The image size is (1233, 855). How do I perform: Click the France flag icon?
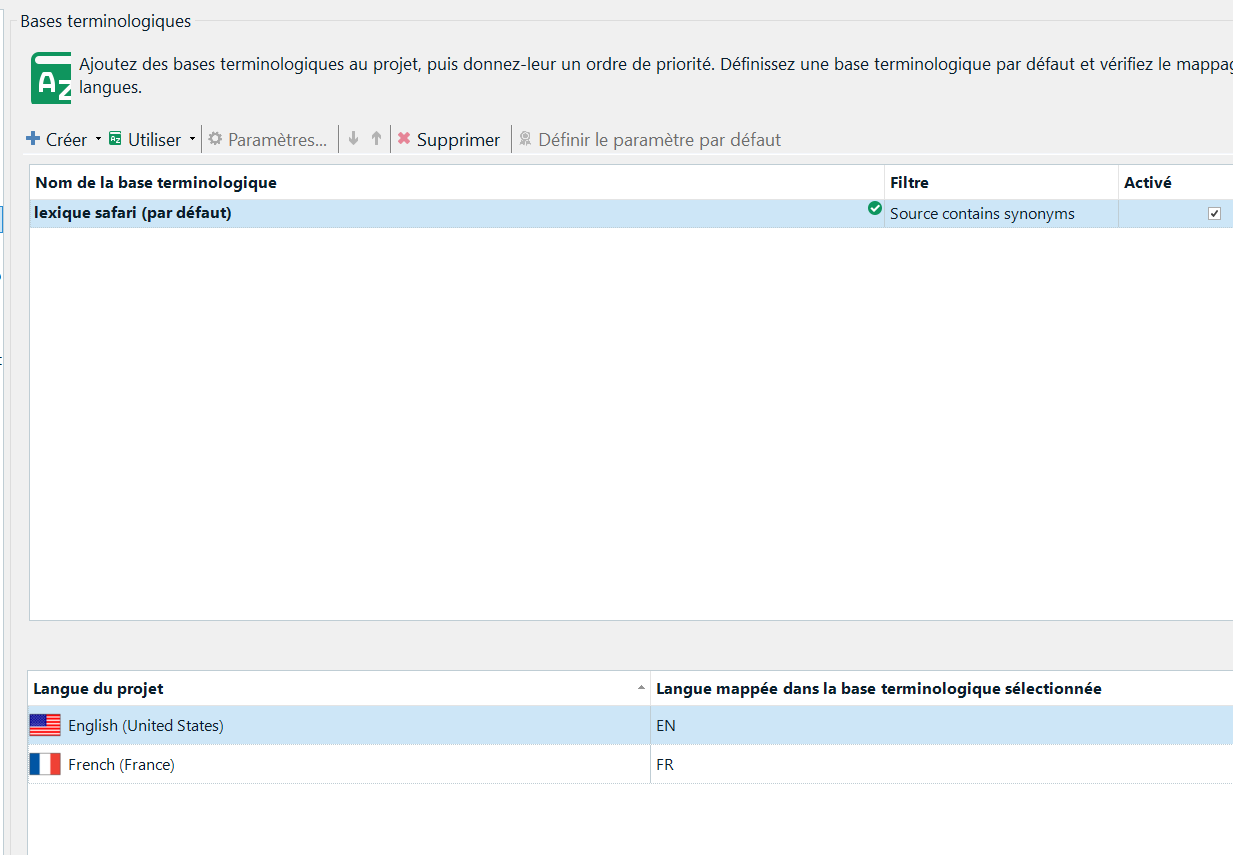45,764
